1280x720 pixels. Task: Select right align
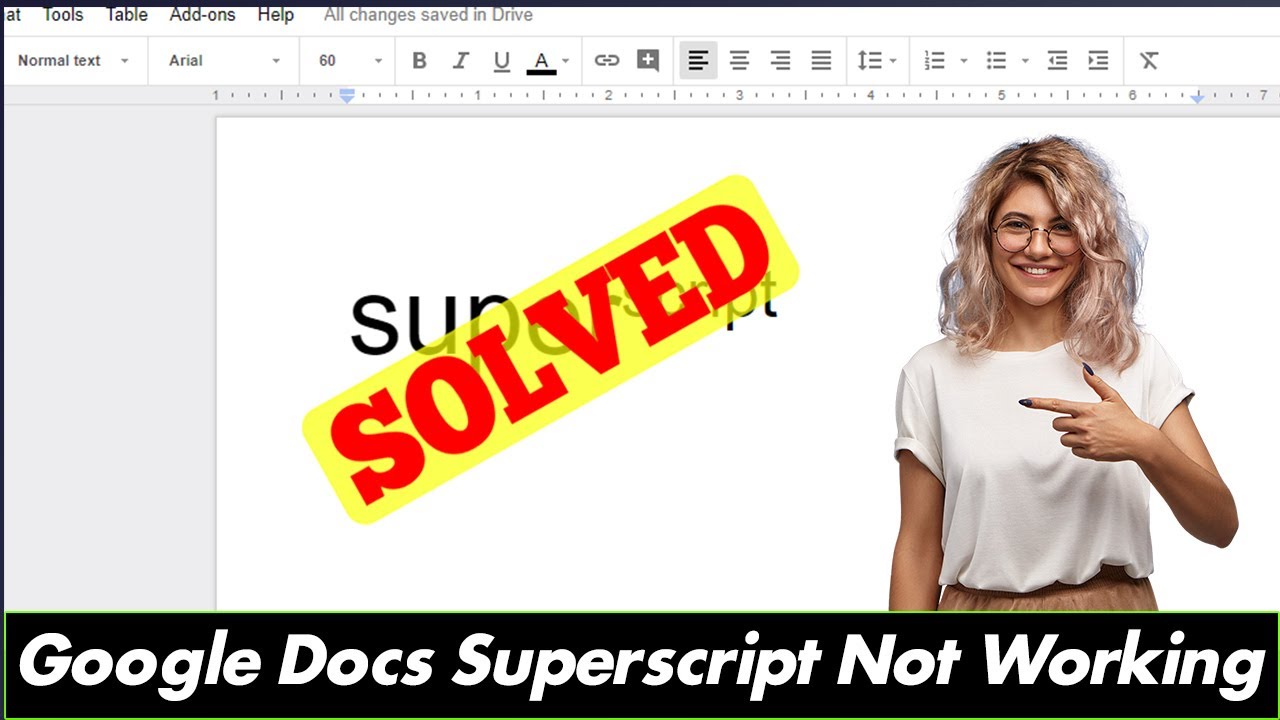(780, 61)
